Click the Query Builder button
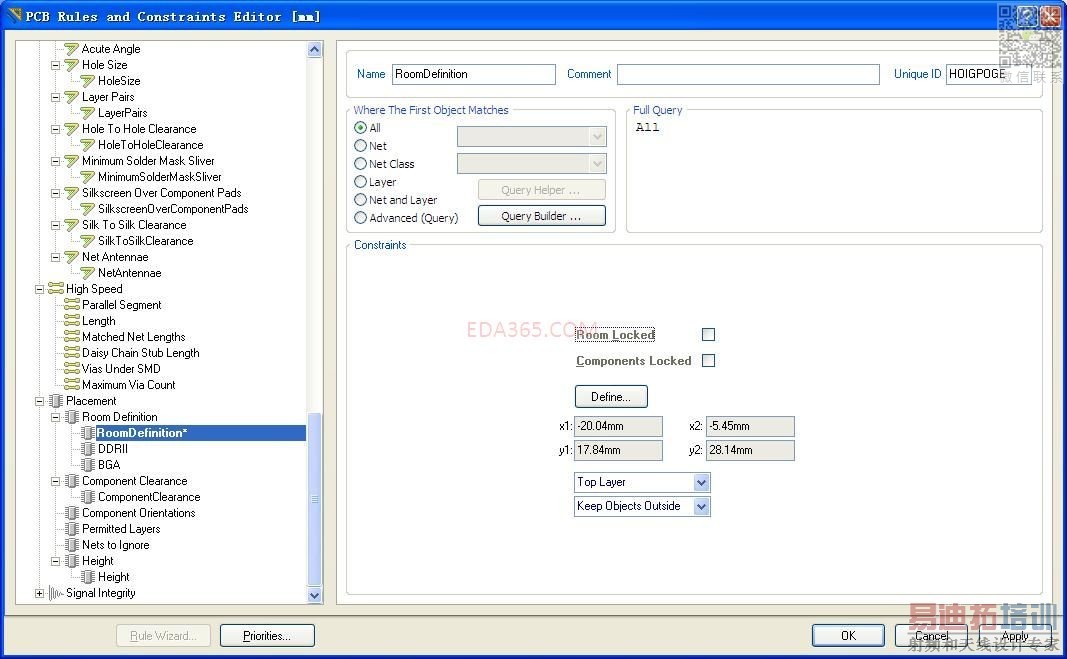The image size is (1067, 659). (542, 216)
